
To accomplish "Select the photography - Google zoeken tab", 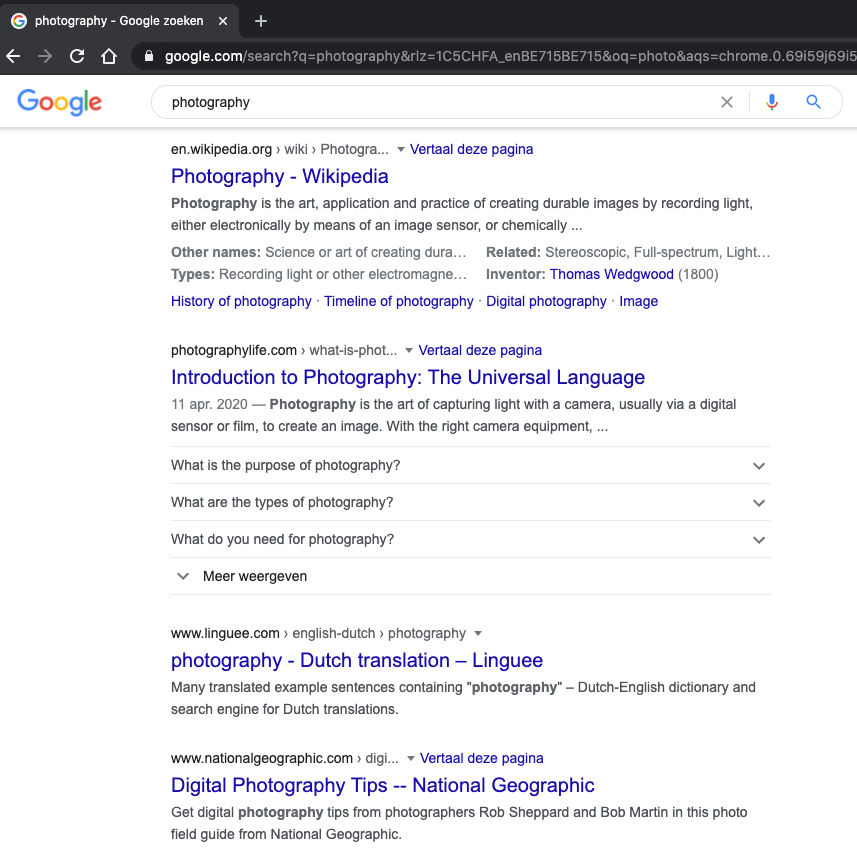I will tap(119, 21).
